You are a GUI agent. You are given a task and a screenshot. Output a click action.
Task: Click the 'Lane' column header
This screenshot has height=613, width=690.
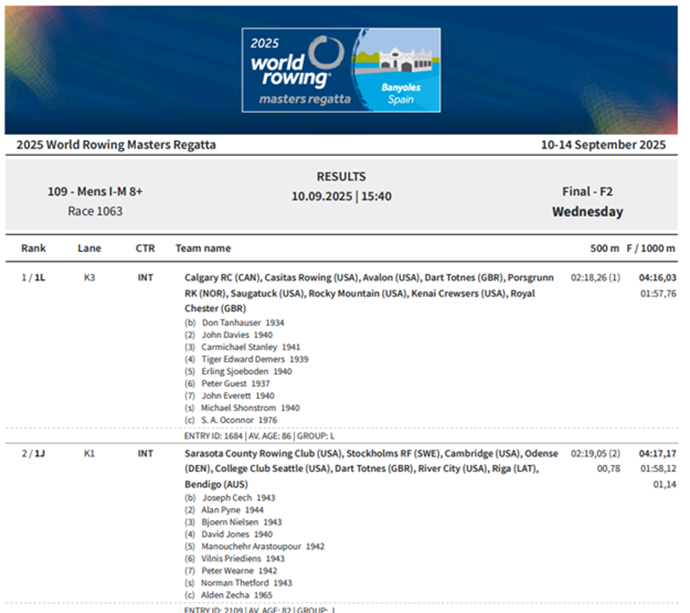pos(89,248)
